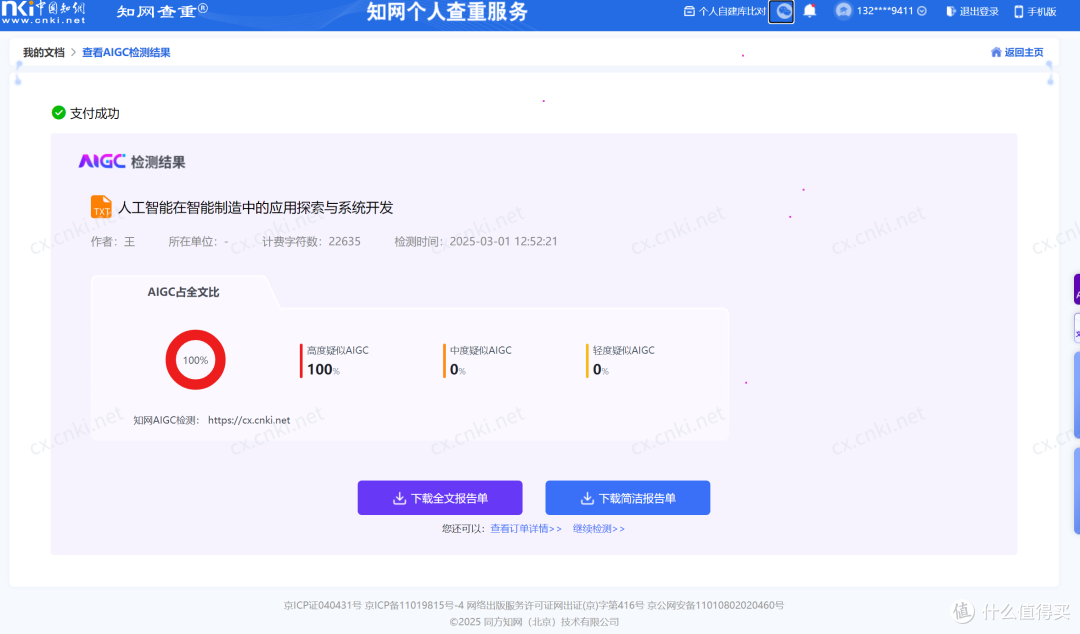Click the 京ICP证040431号 footer link
Viewport: 1080px width, 634px height.
322,605
